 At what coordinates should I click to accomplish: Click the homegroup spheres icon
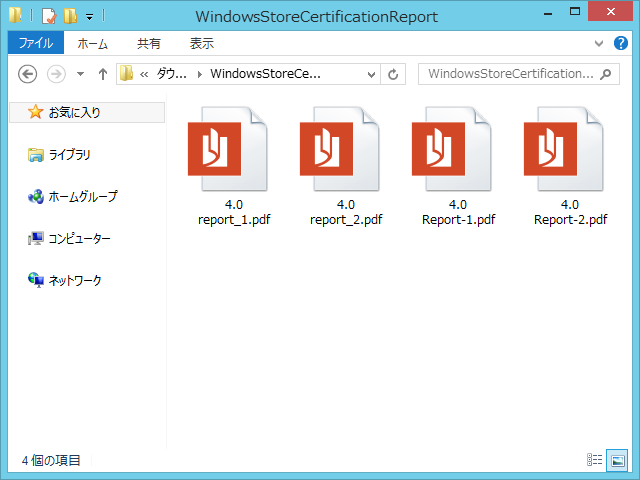(36, 197)
